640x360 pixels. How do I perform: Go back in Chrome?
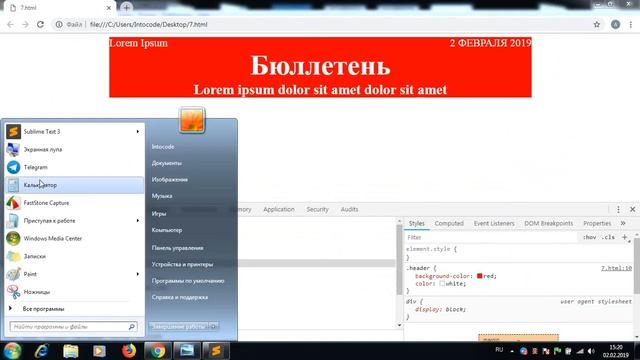(x=10, y=24)
